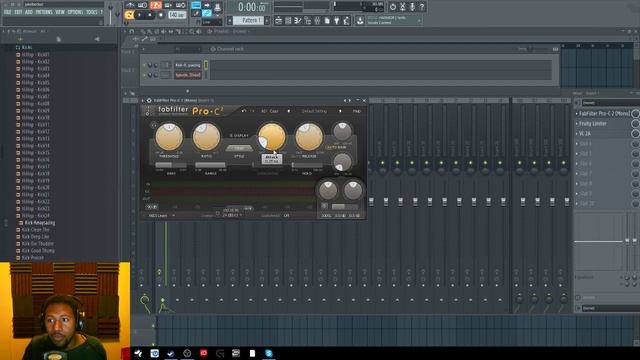Toggle the orange pattern/song mode button
Screen dimensions: 640x360
coord(129,15)
